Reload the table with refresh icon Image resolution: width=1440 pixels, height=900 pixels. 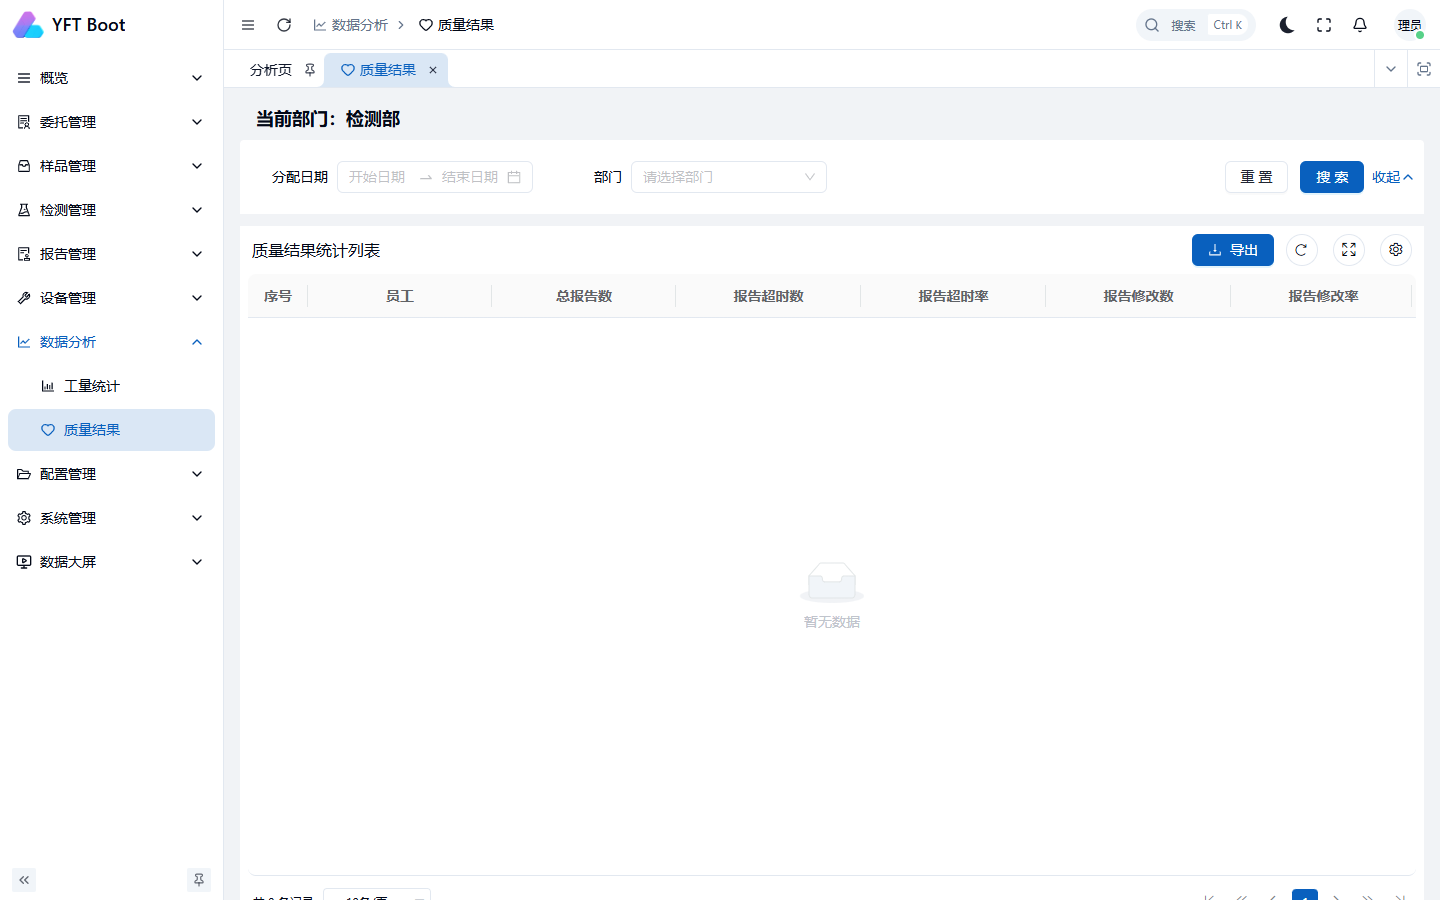click(1301, 250)
